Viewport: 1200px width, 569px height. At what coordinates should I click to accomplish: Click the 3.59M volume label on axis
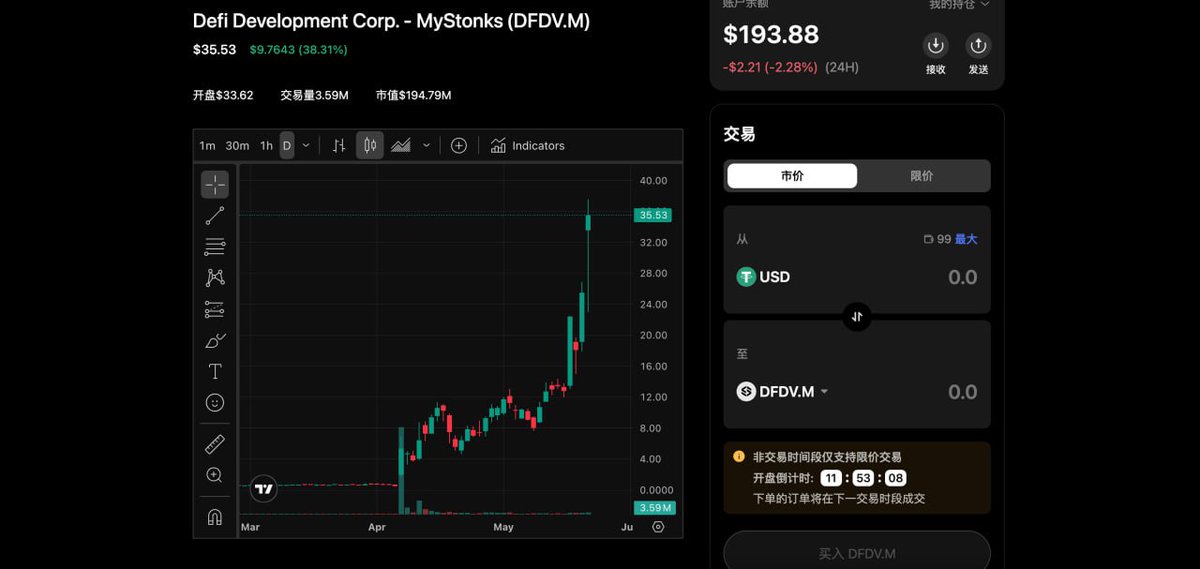click(655, 508)
